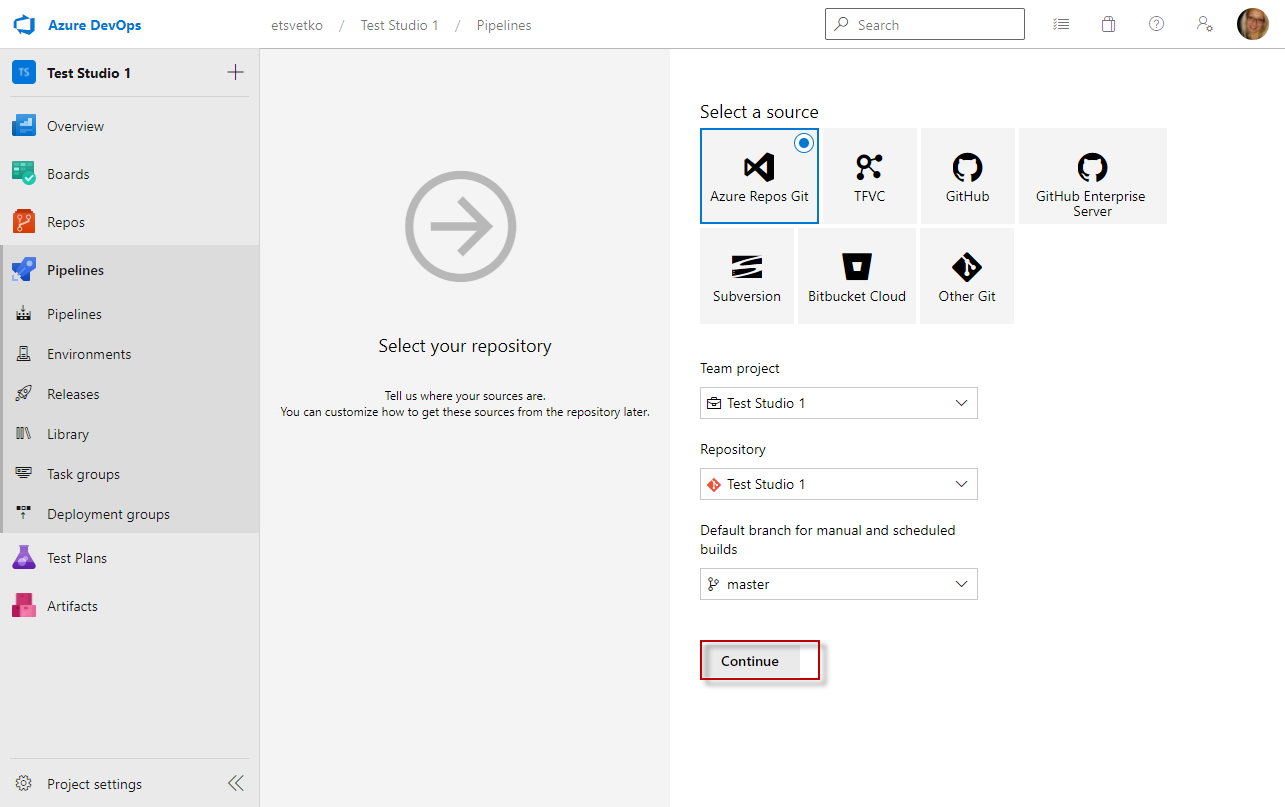Click the Continue button
Image resolution: width=1285 pixels, height=807 pixels.
[x=750, y=661]
